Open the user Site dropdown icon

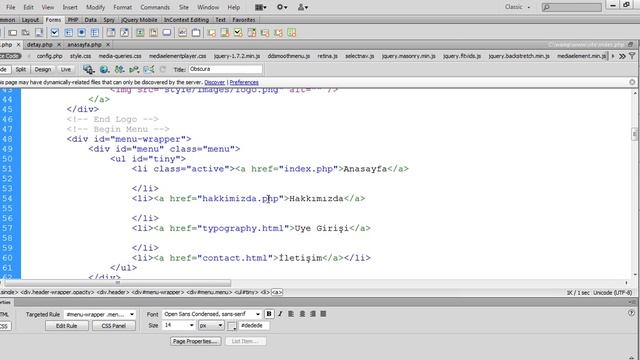click(x=302, y=7)
